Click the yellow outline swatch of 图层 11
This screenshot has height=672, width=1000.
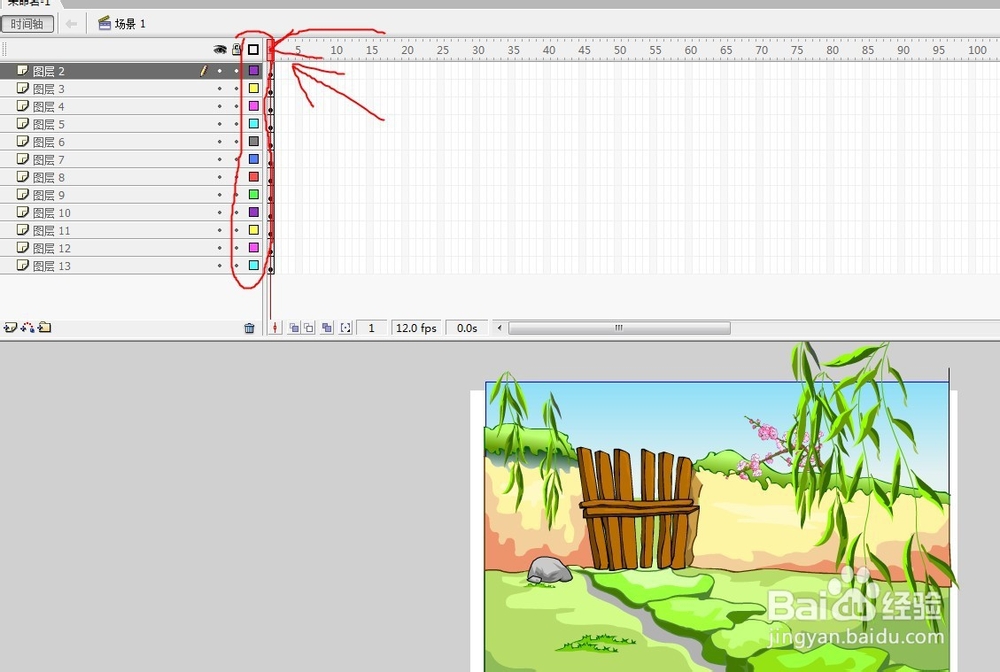[x=254, y=230]
